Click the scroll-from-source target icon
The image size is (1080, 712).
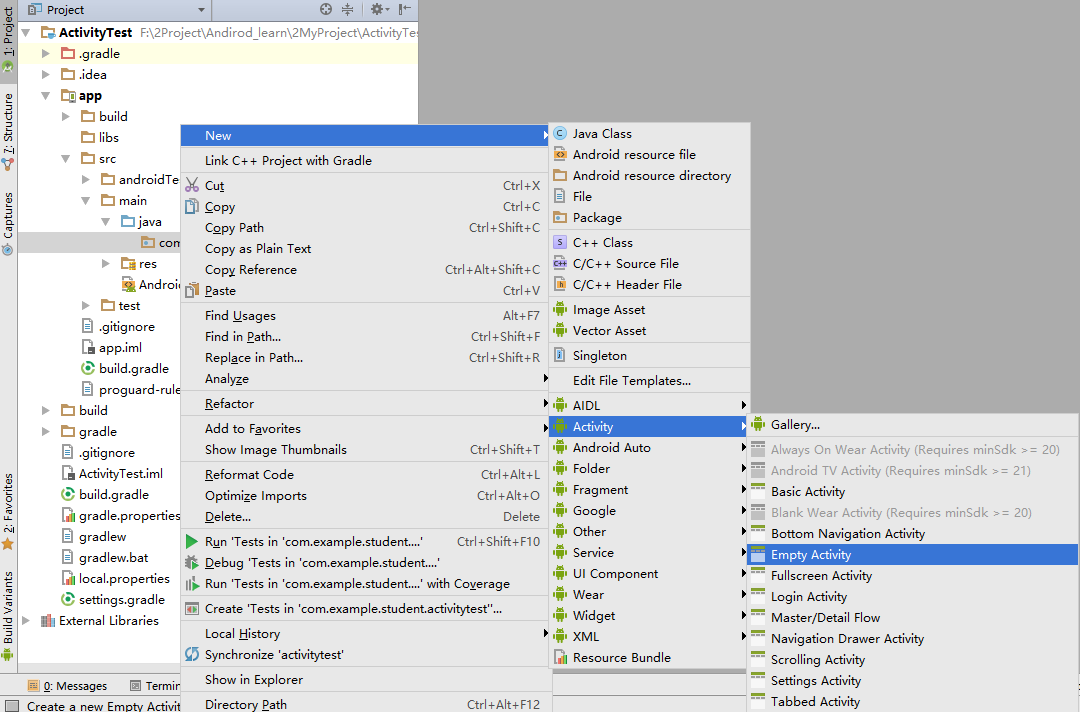(326, 9)
